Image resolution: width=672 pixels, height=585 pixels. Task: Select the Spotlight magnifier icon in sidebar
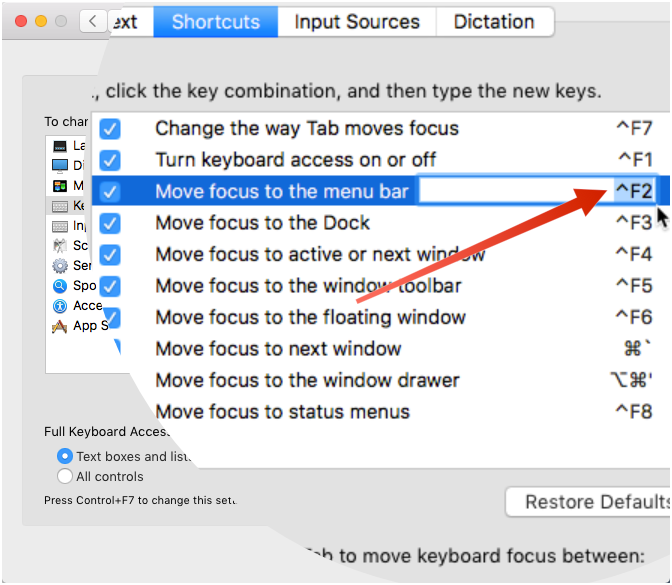pos(60,286)
